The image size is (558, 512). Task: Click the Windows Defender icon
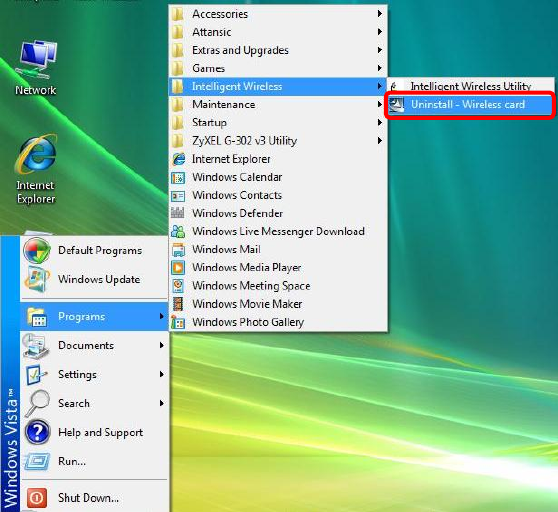tap(178, 213)
